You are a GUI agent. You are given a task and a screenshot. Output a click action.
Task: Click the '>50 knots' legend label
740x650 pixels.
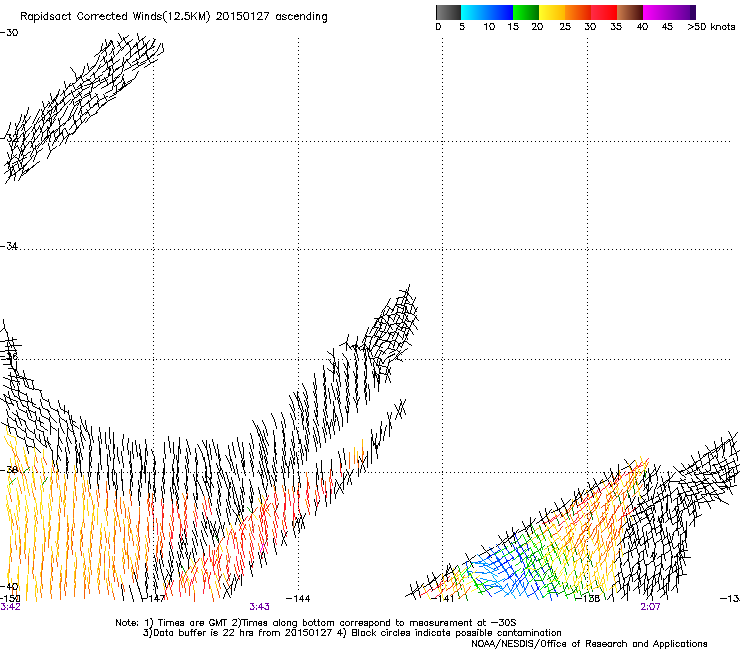coord(711,27)
